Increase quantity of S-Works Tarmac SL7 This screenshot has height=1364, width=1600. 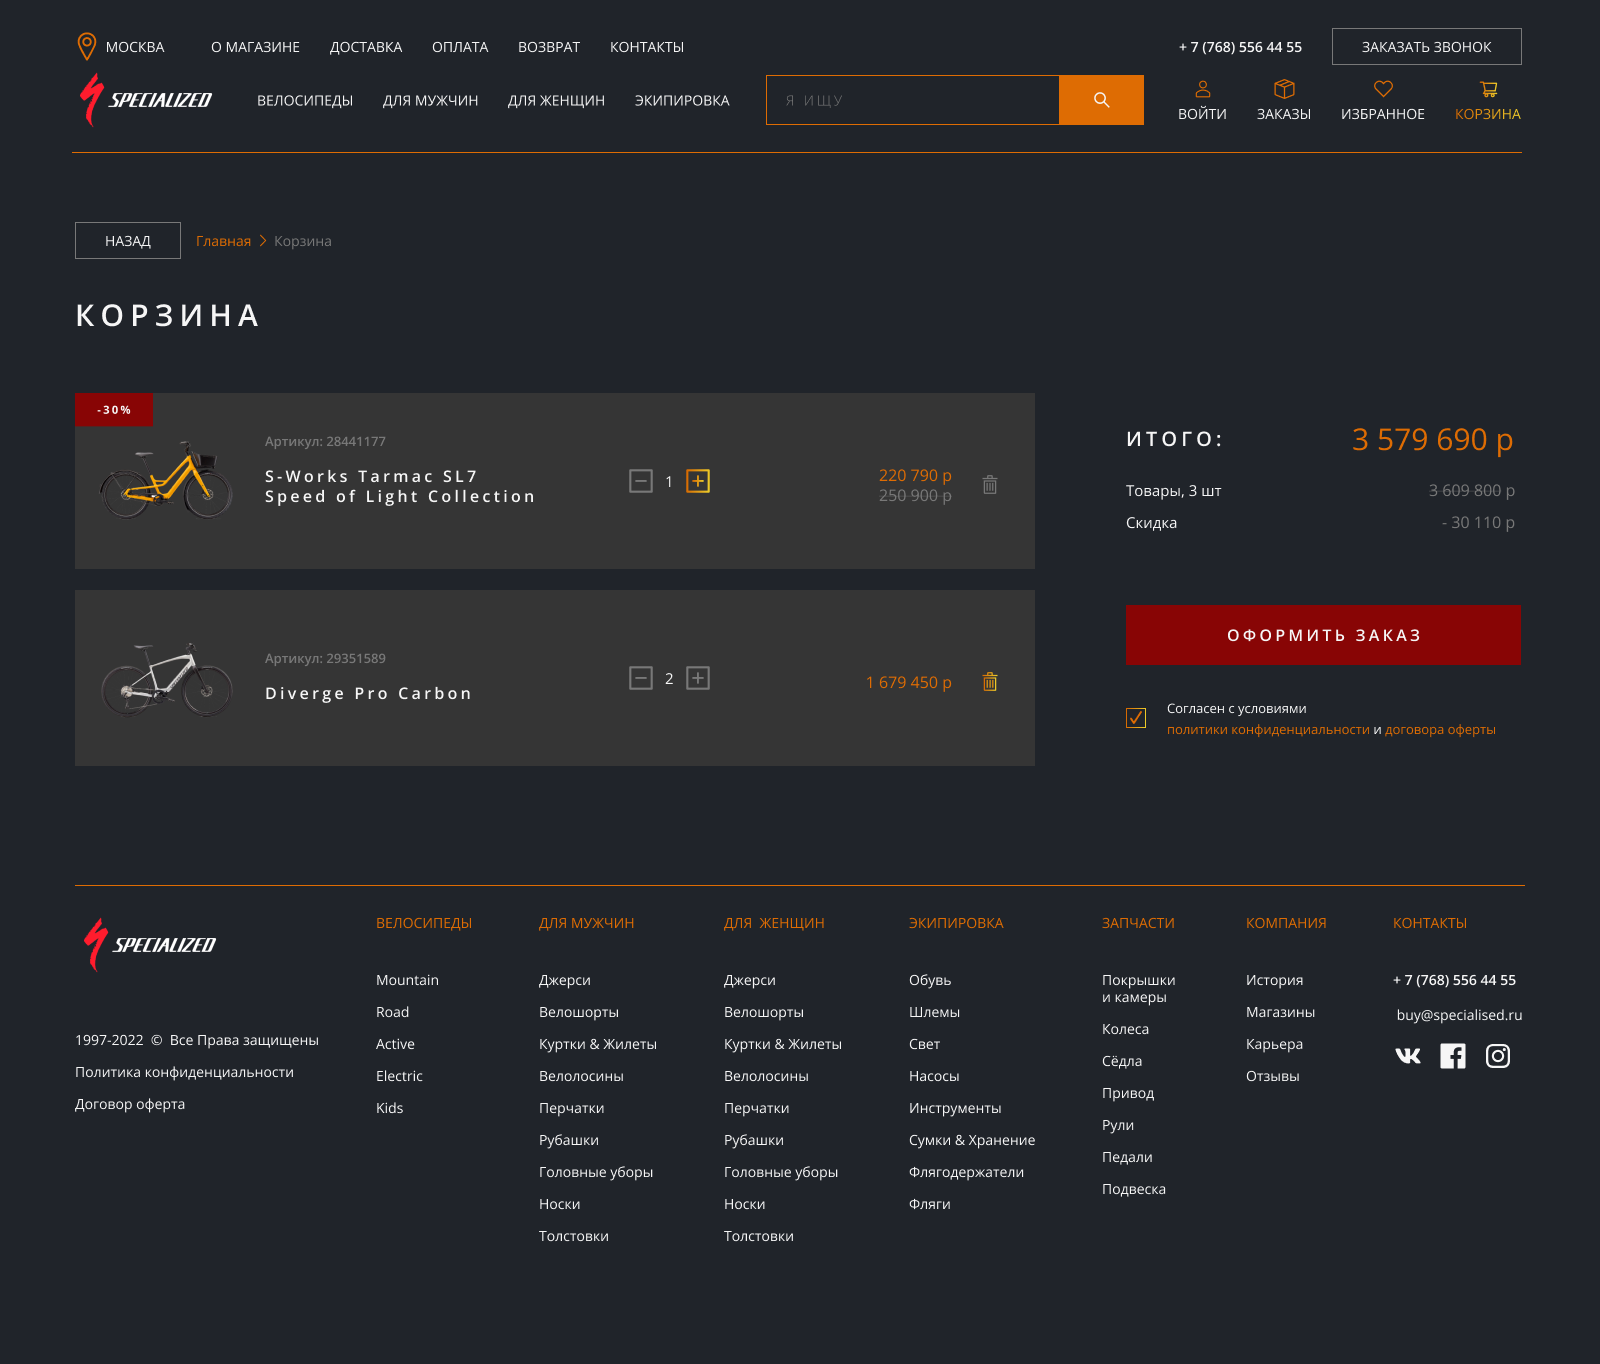[x=698, y=481]
